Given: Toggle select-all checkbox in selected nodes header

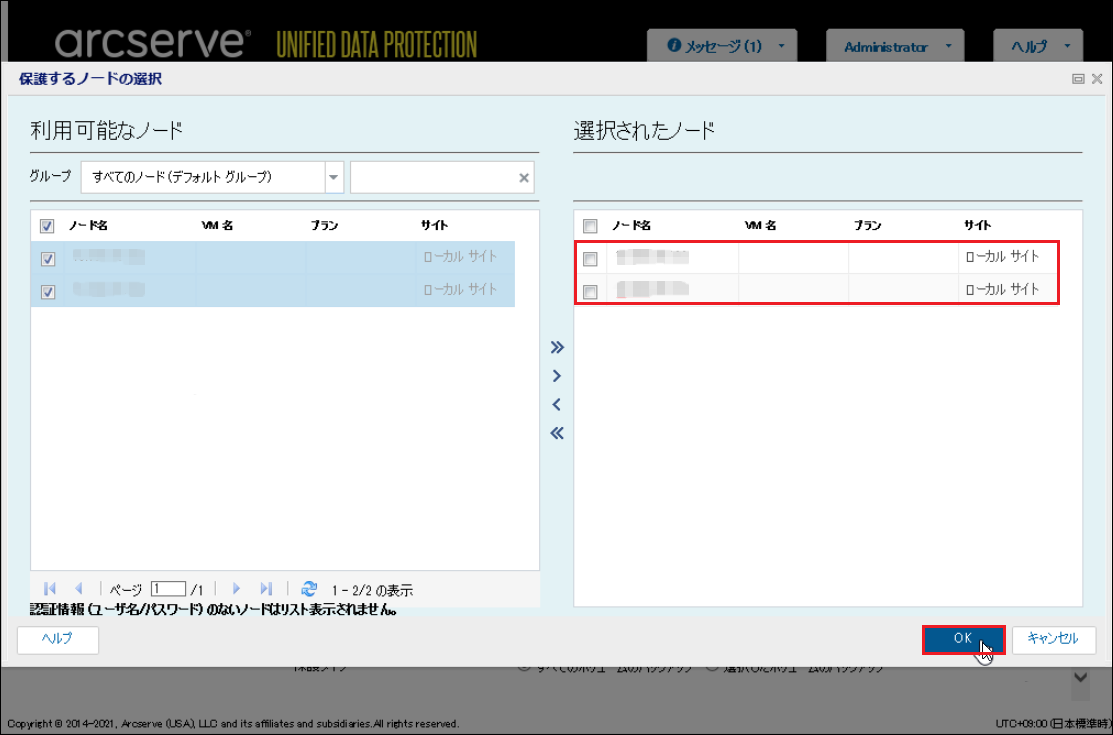Looking at the screenshot, I should click(x=590, y=226).
